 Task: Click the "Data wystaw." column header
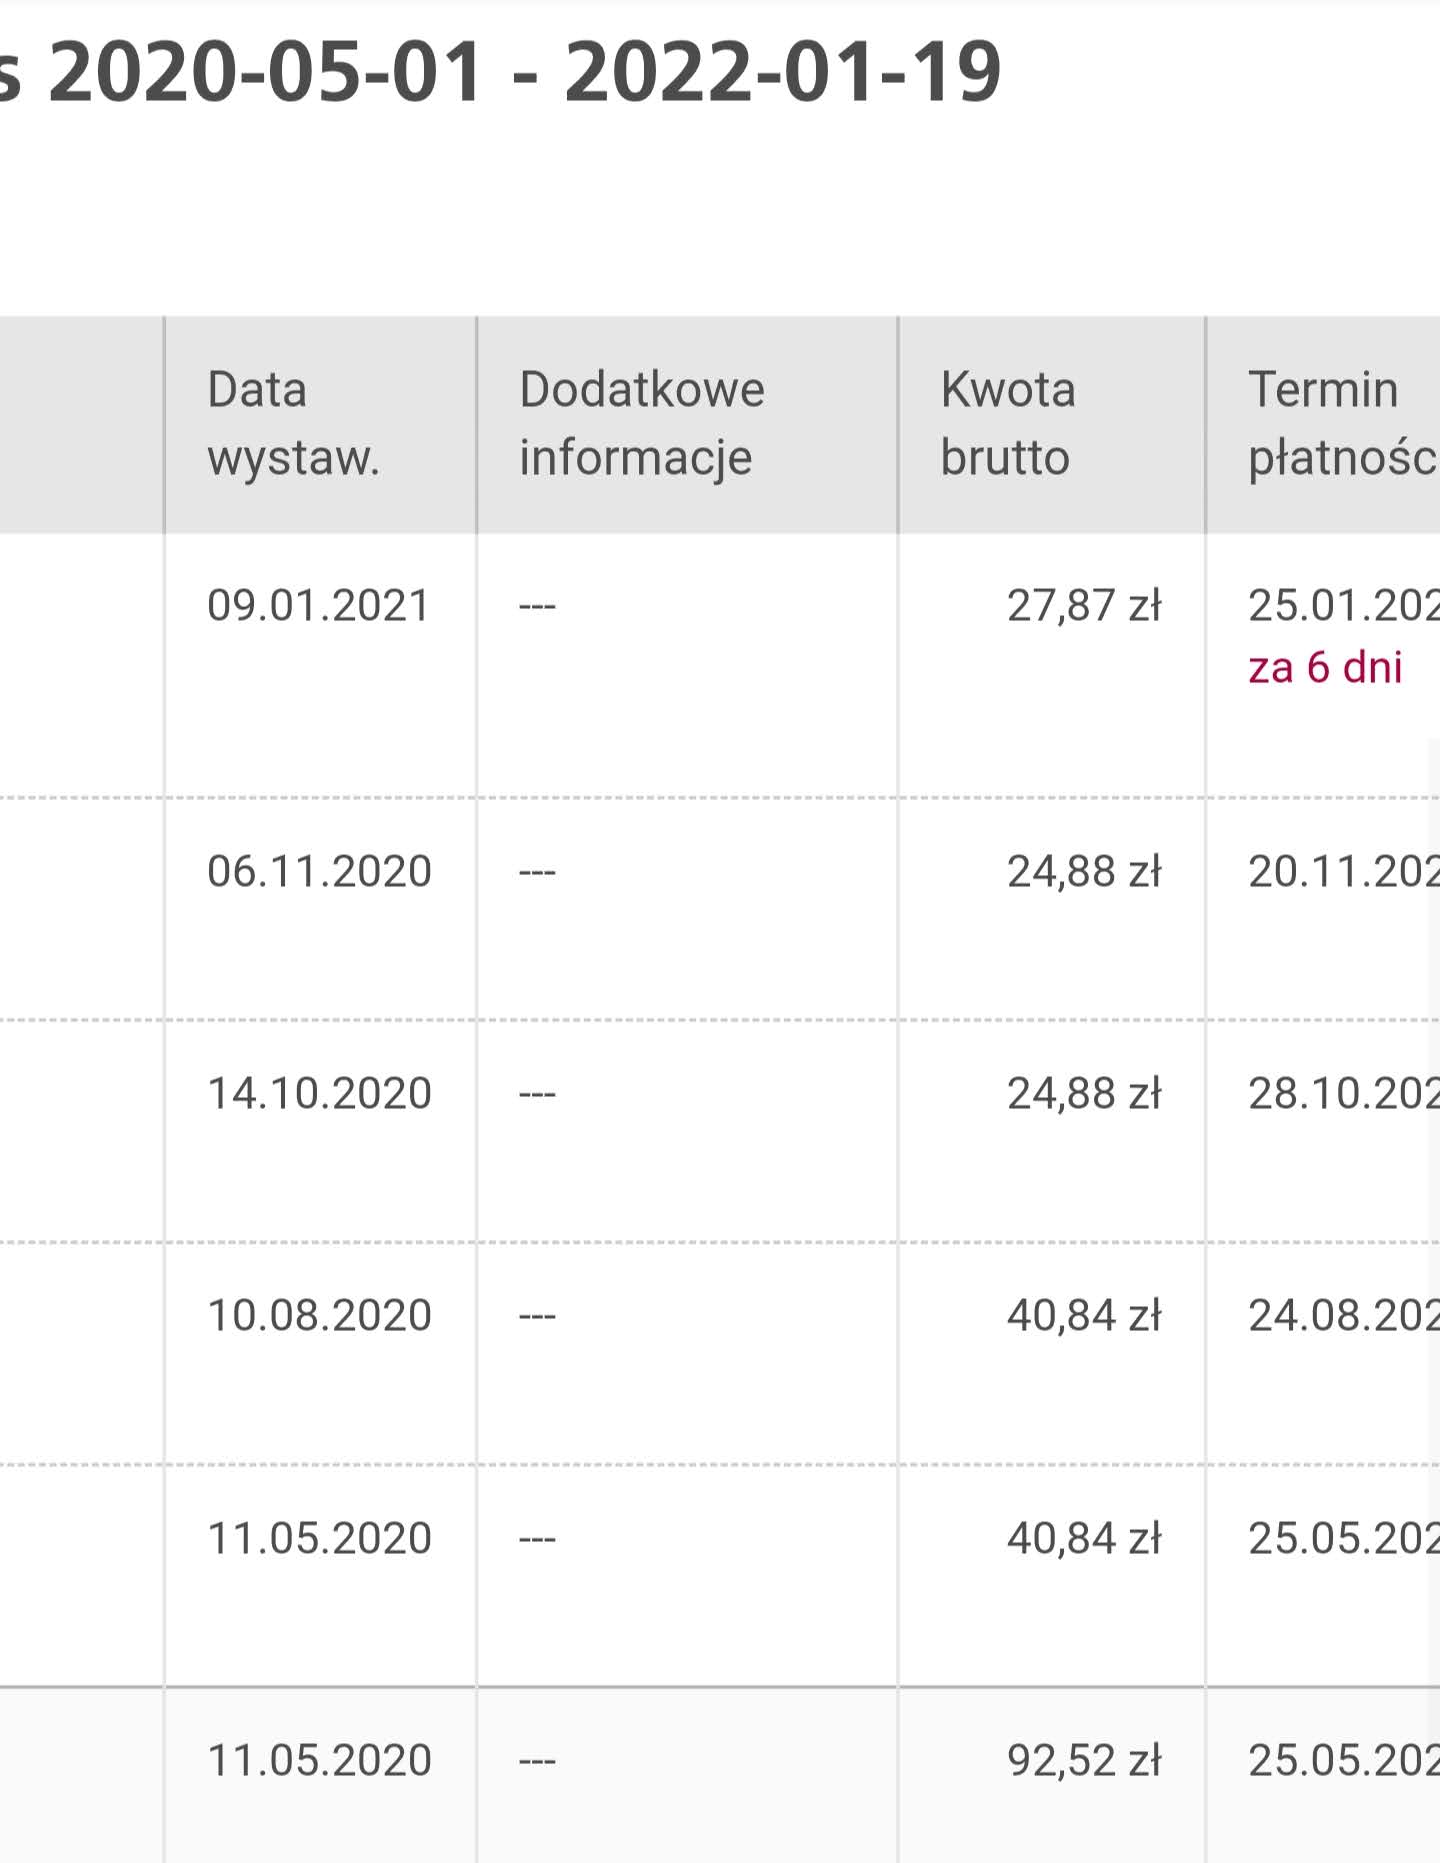click(293, 423)
